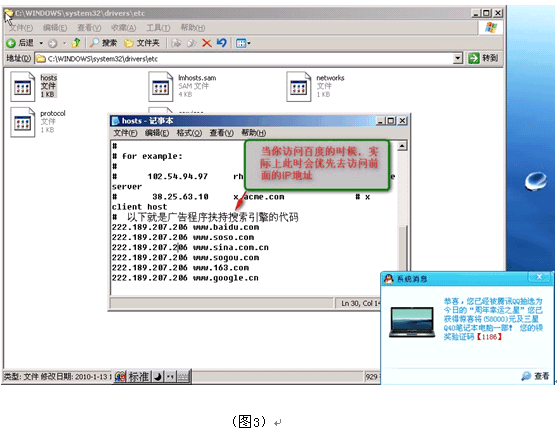This screenshot has width=557, height=442.
Task: Select the lmhosts.sam file icon
Action: pos(161,86)
